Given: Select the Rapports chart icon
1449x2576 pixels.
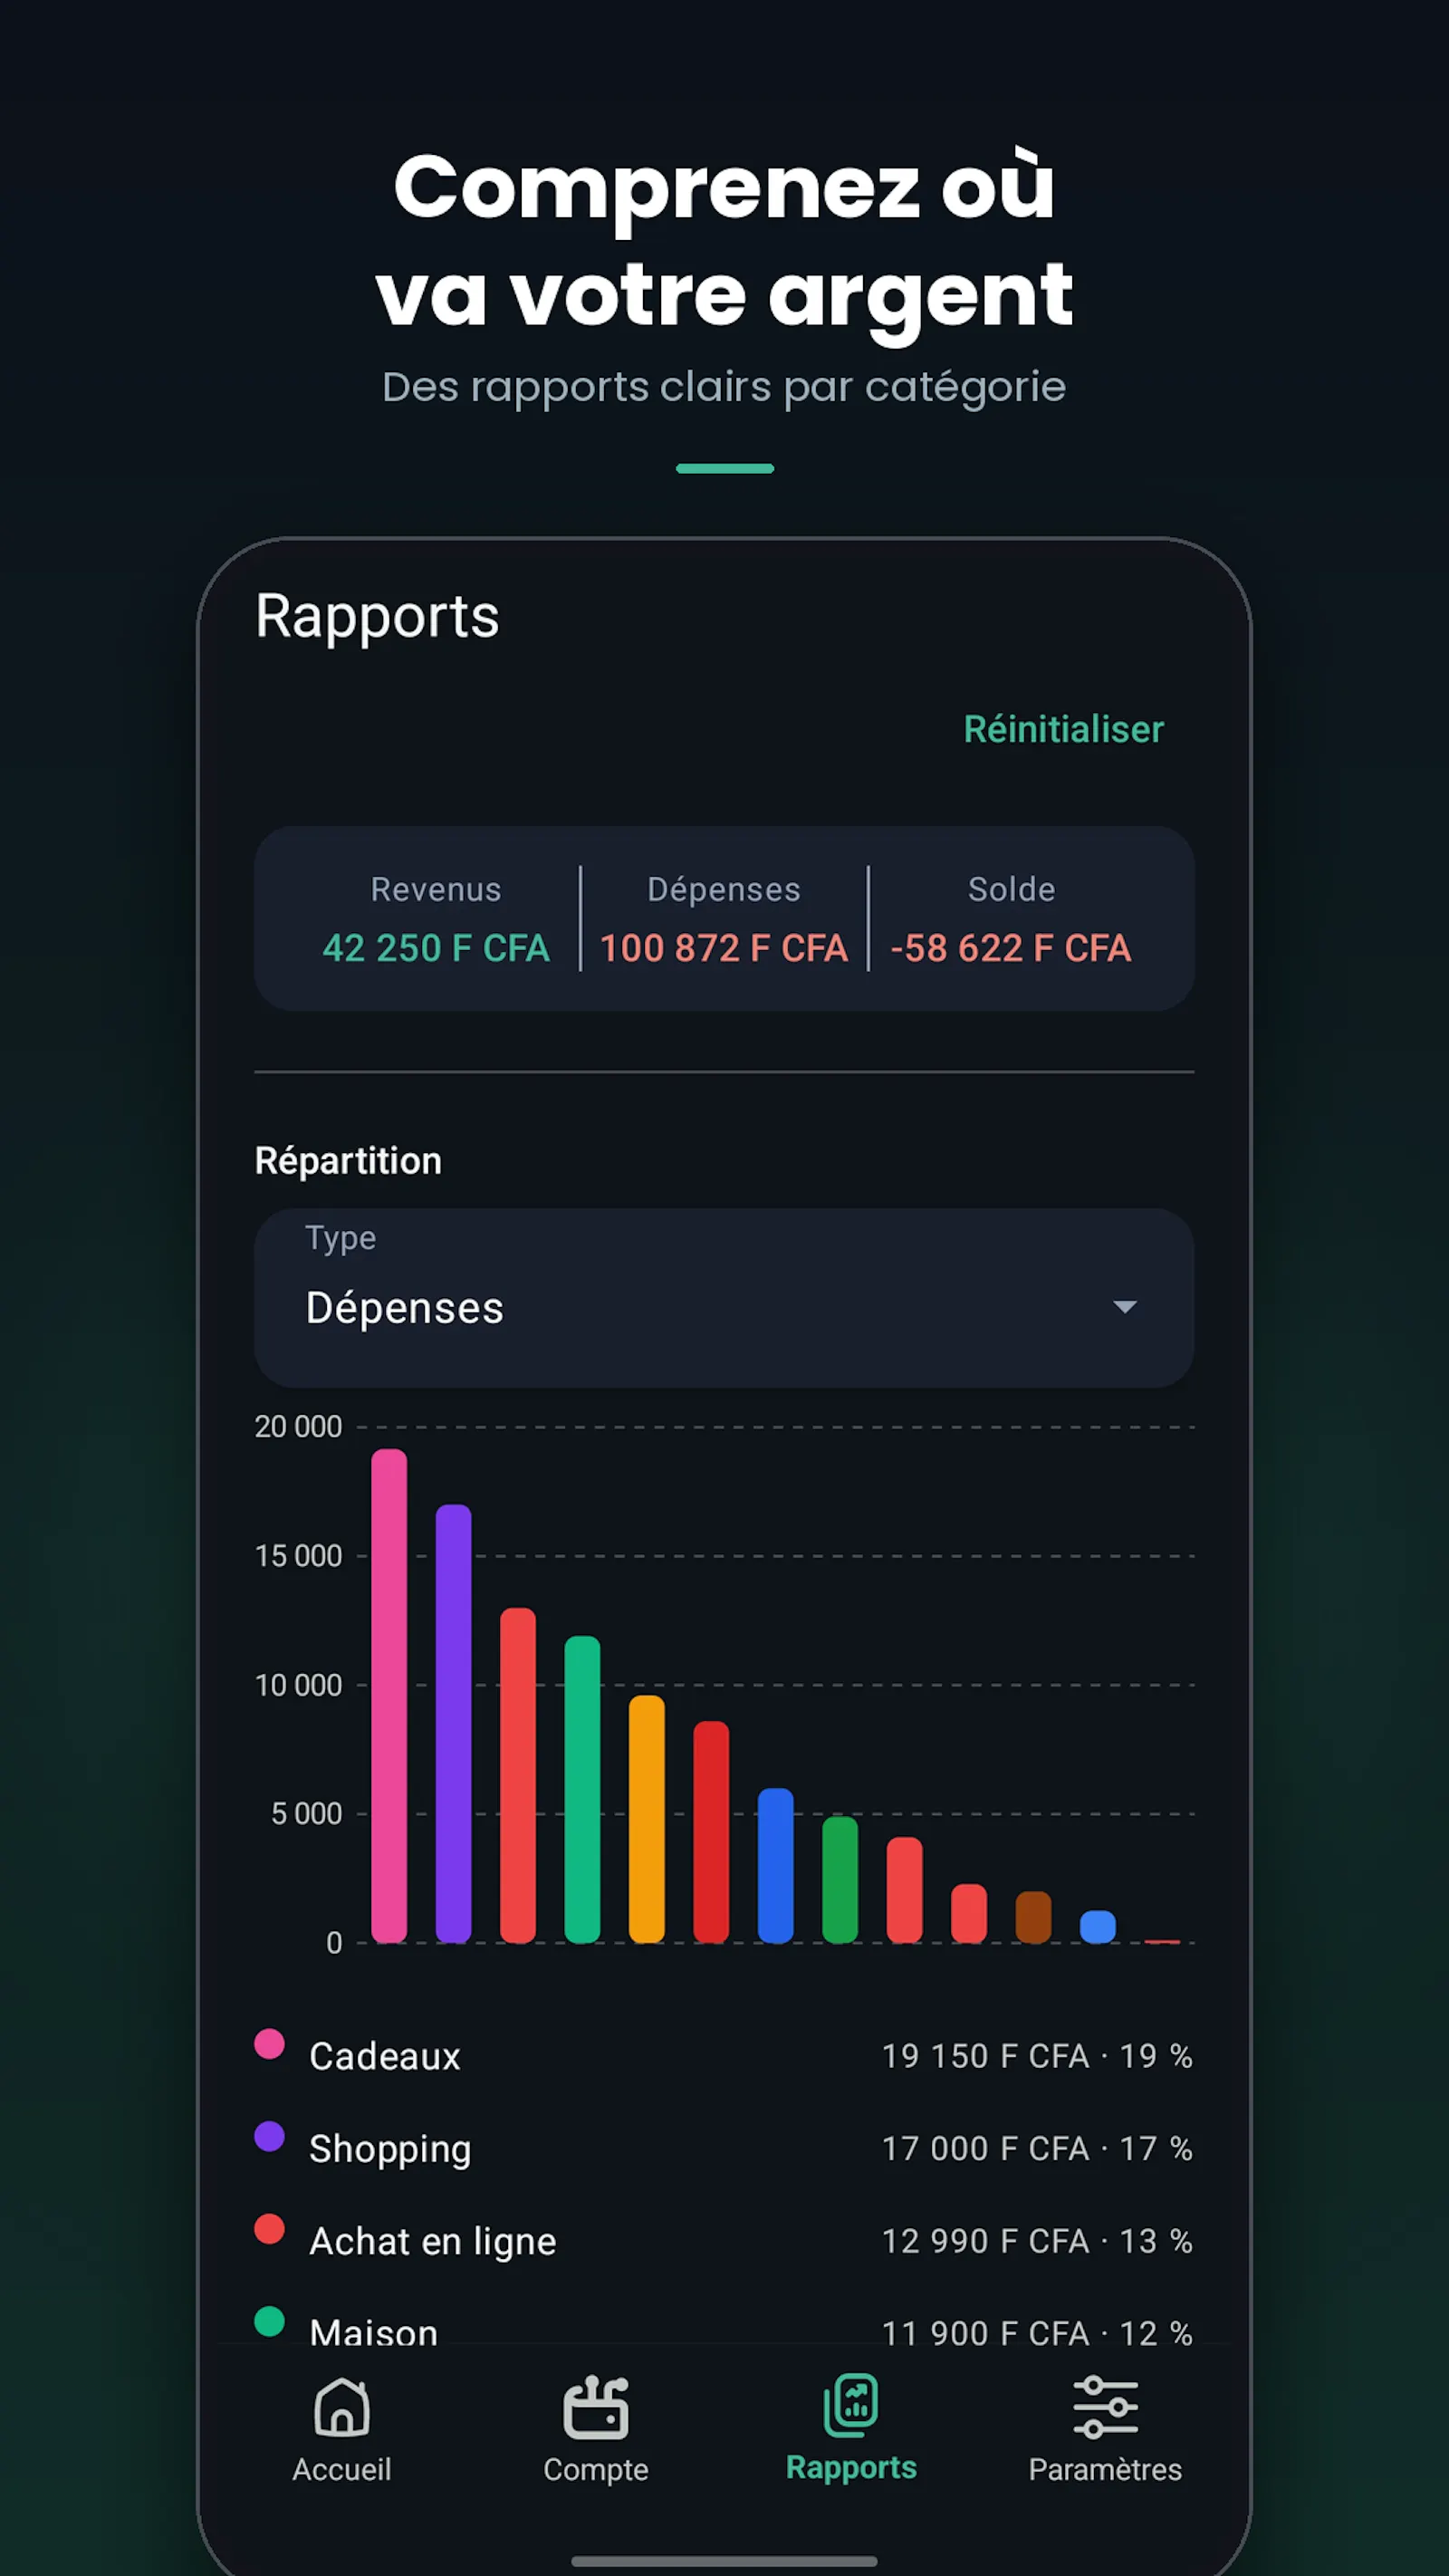Looking at the screenshot, I should [x=851, y=2404].
